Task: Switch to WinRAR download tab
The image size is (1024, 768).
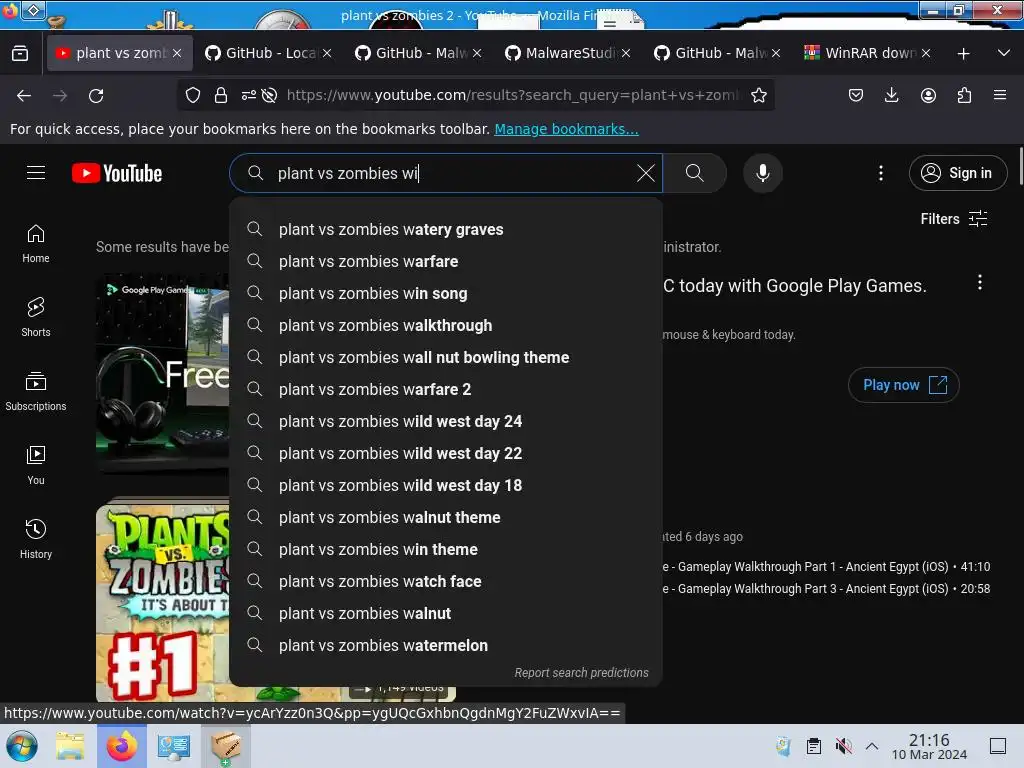Action: [868, 53]
